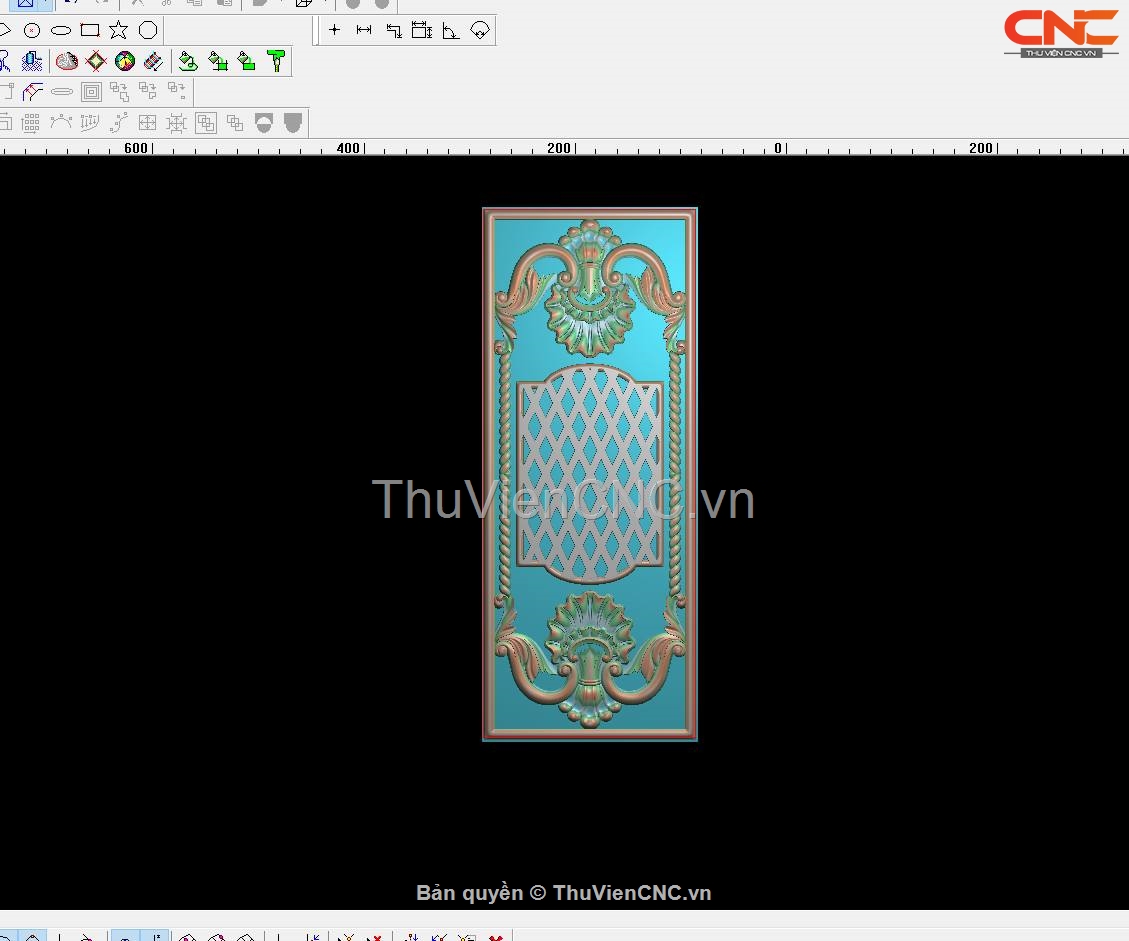Click the concentric squares offset tool
Screen dimensions: 1129x941
click(91, 92)
